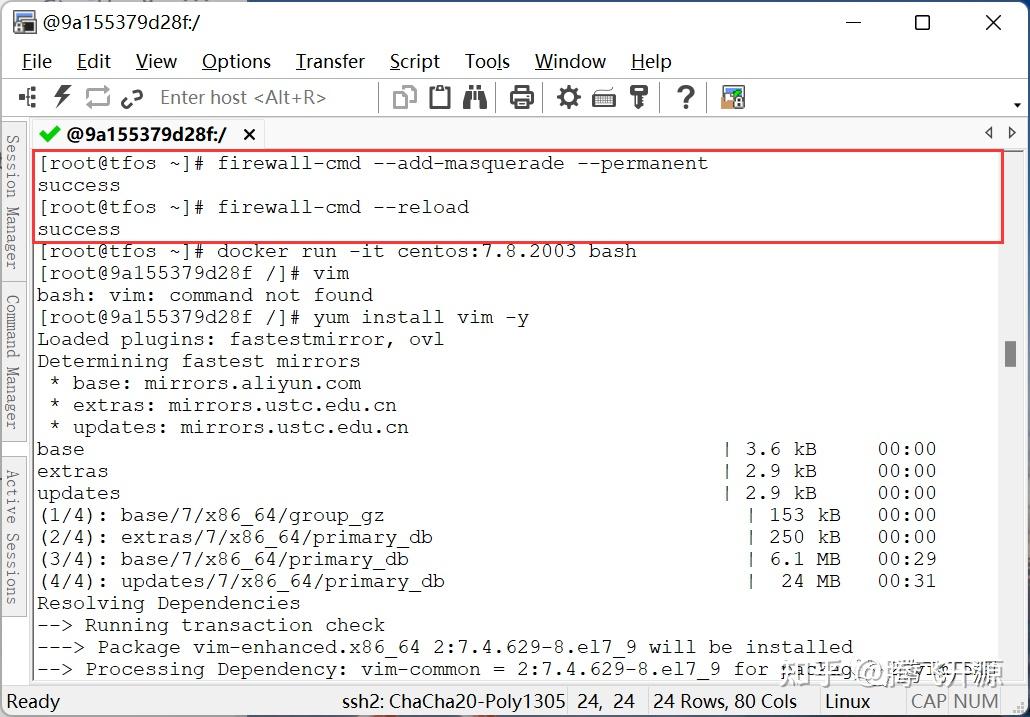Click the tab scroll left arrow
Screen dimensions: 1030x717
click(989, 133)
